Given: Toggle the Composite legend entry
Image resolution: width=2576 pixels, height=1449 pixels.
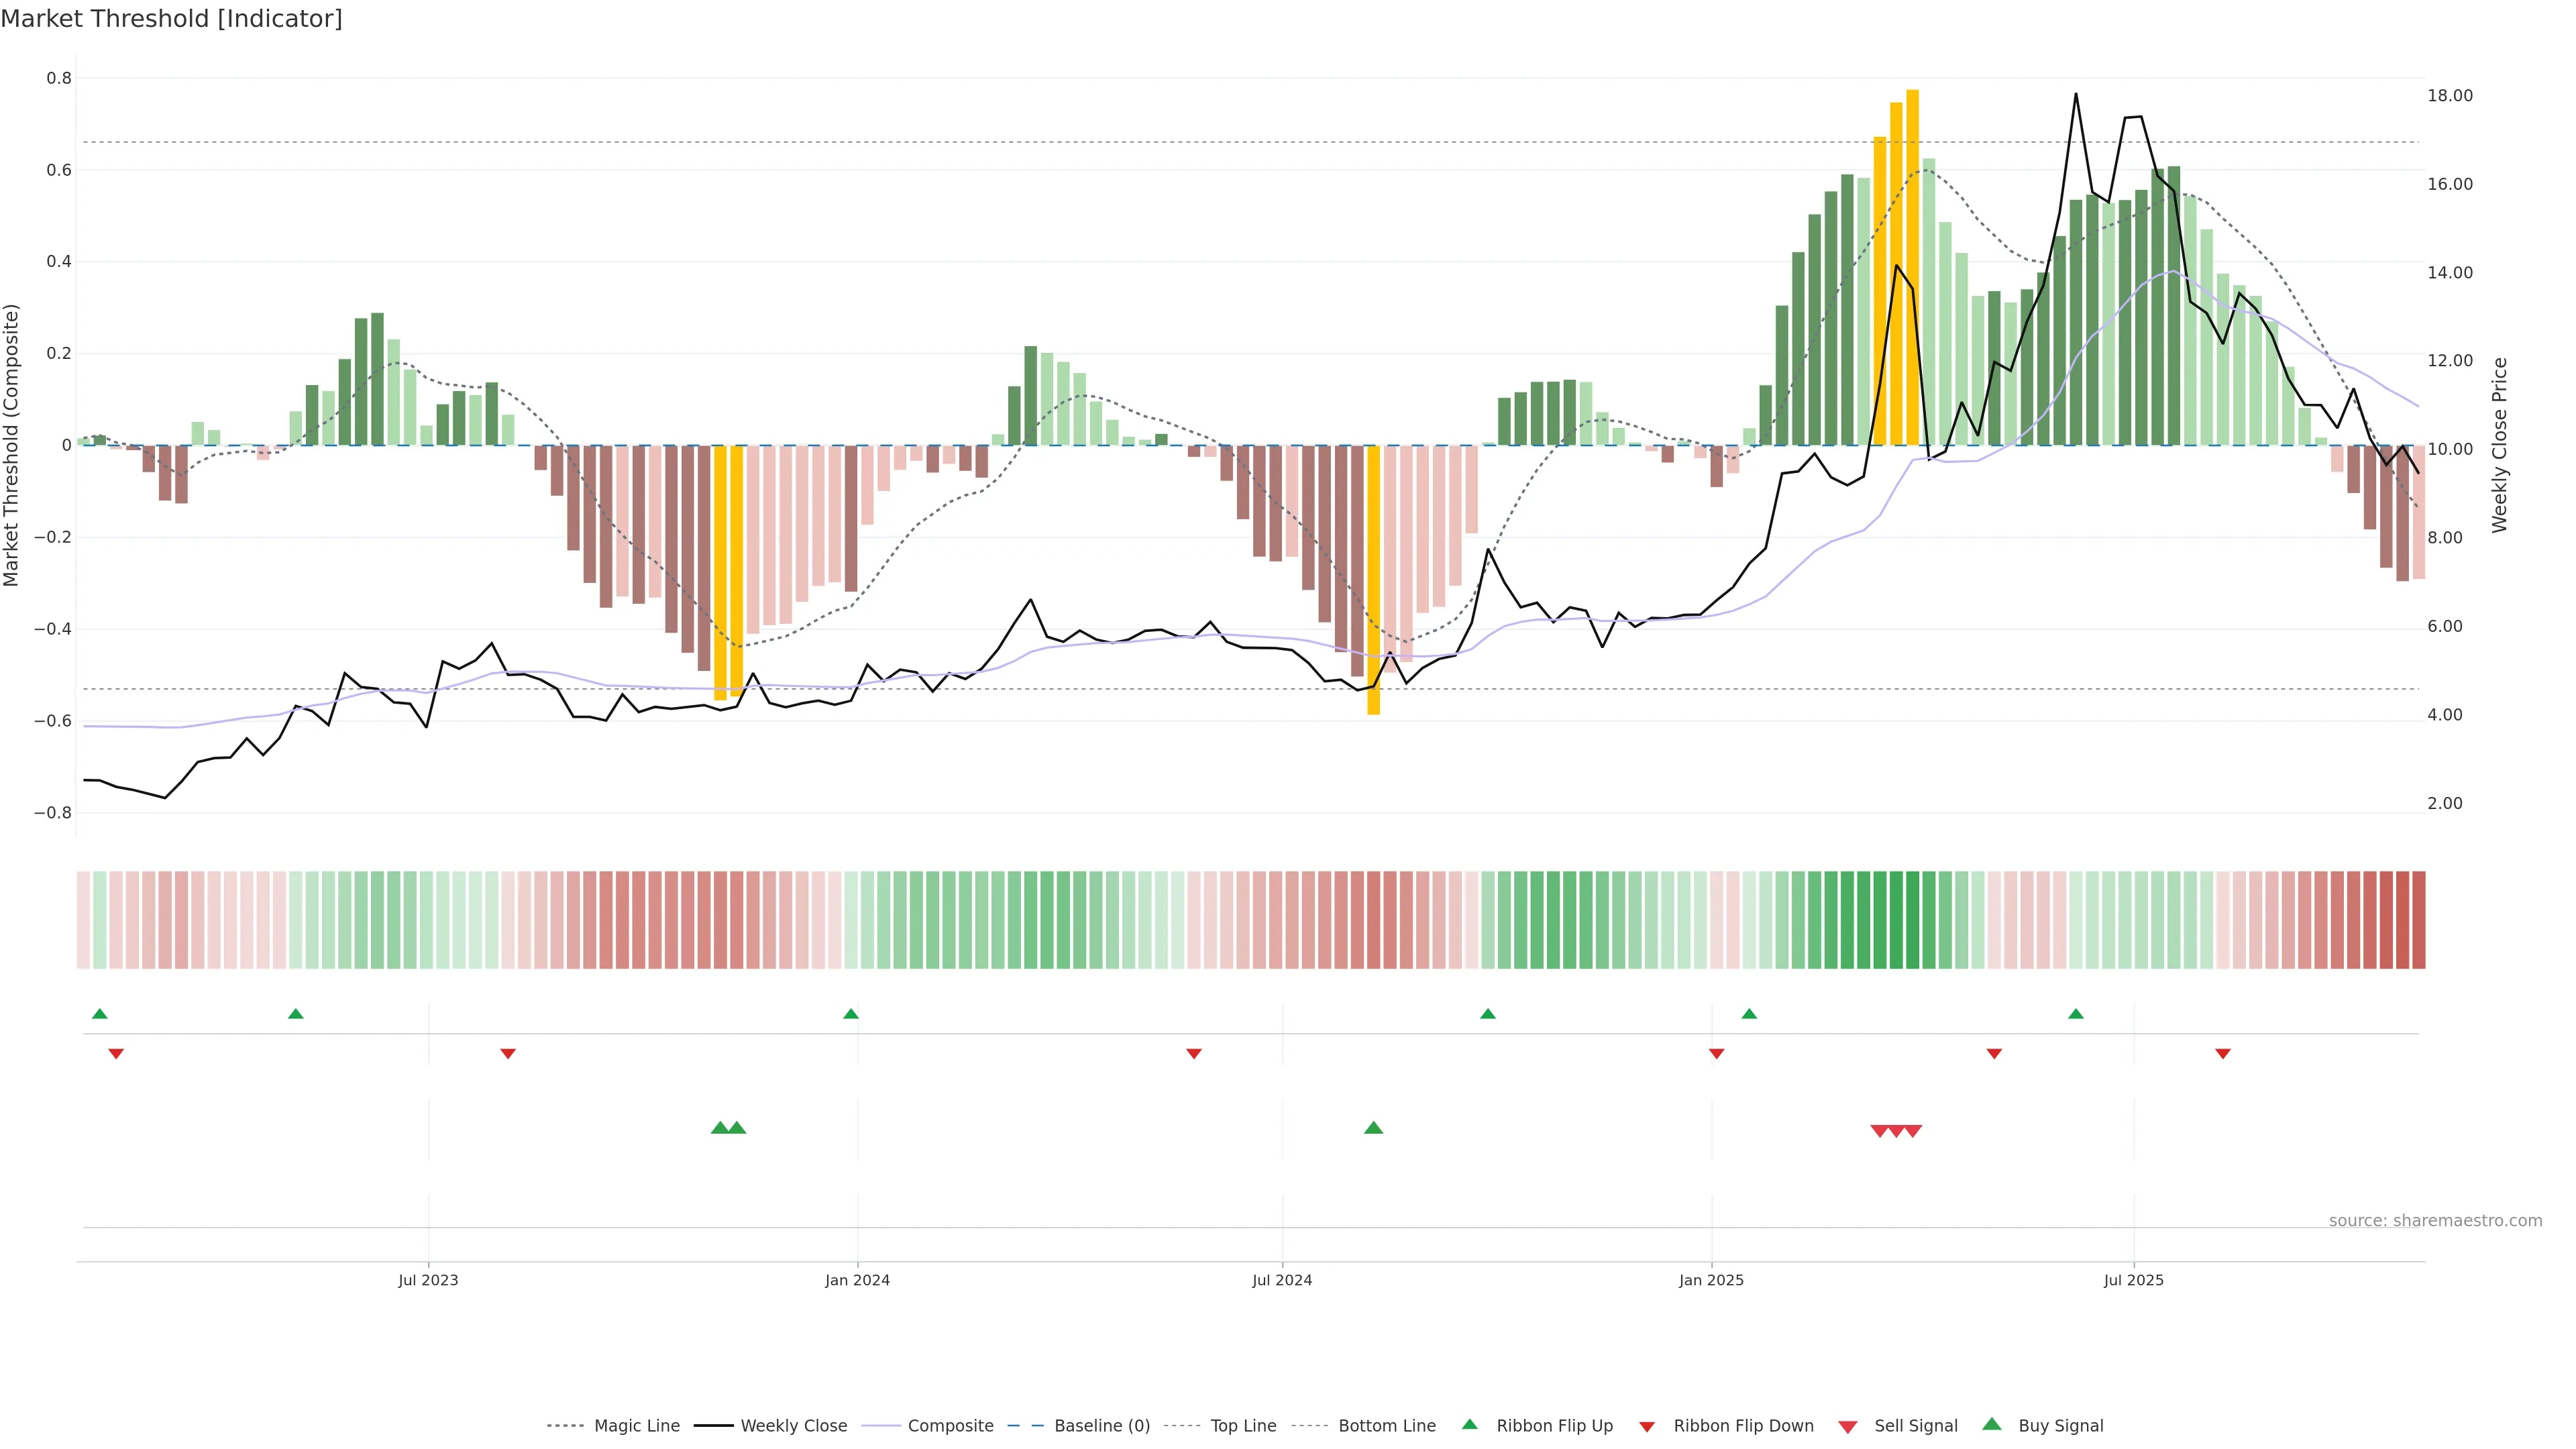Looking at the screenshot, I should [x=950, y=1426].
